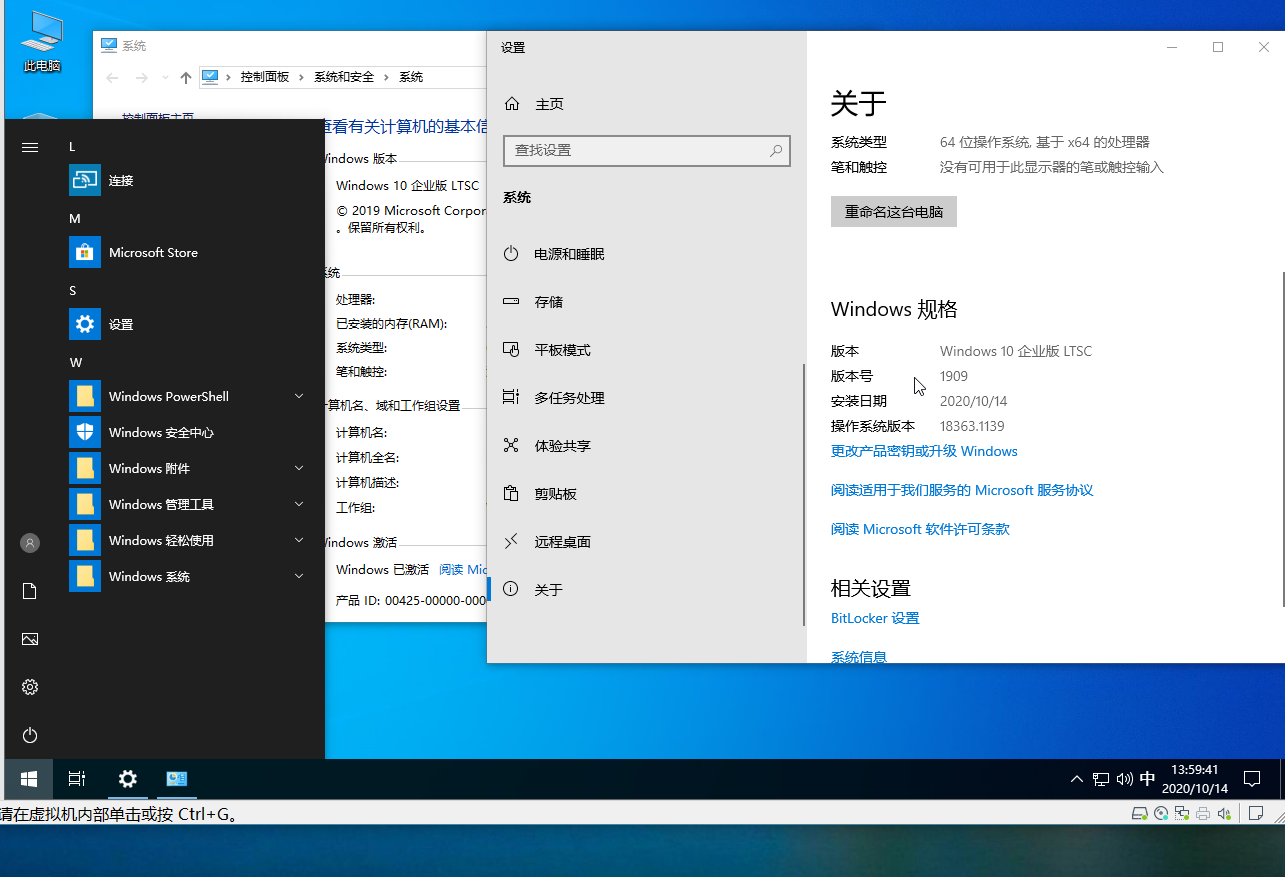The width and height of the screenshot is (1285, 877).
Task: Select operating system build value 18363.1139
Action: (x=972, y=426)
